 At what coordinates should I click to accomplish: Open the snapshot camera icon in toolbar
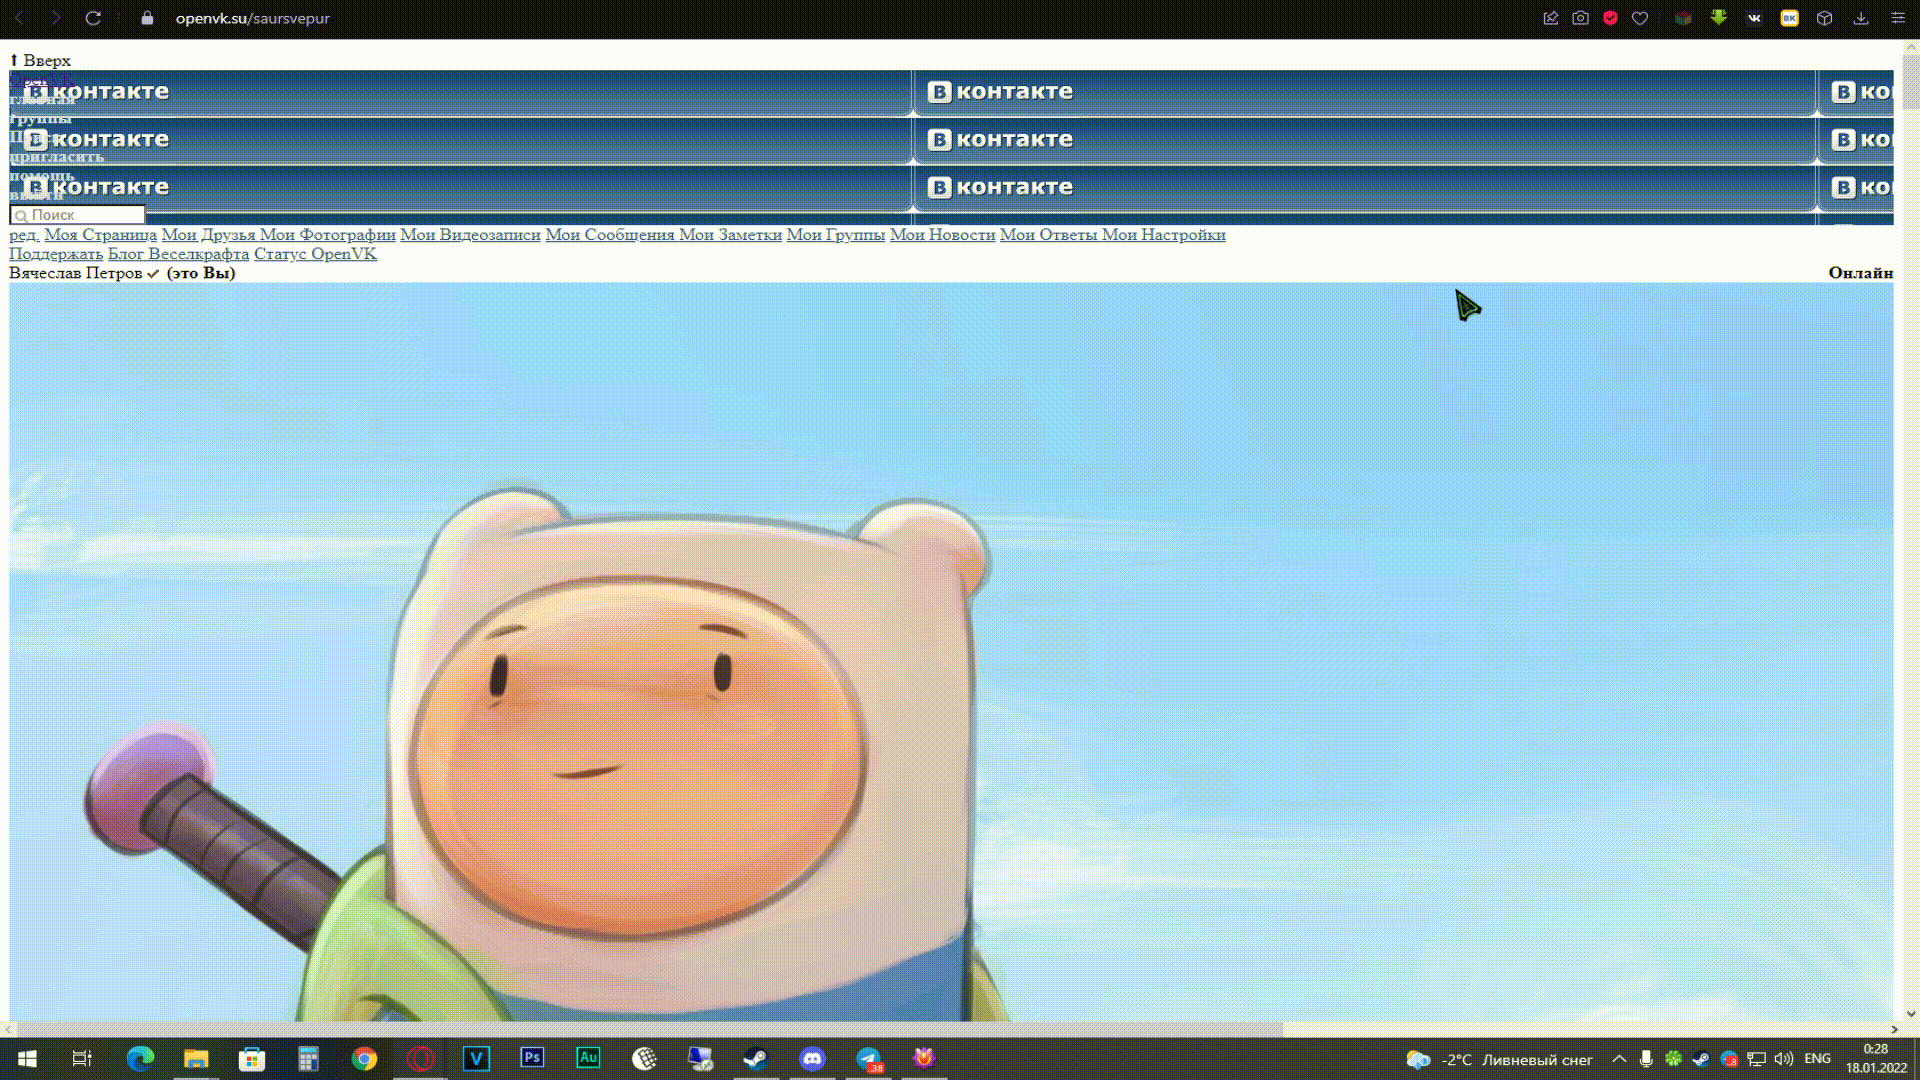click(x=1580, y=18)
